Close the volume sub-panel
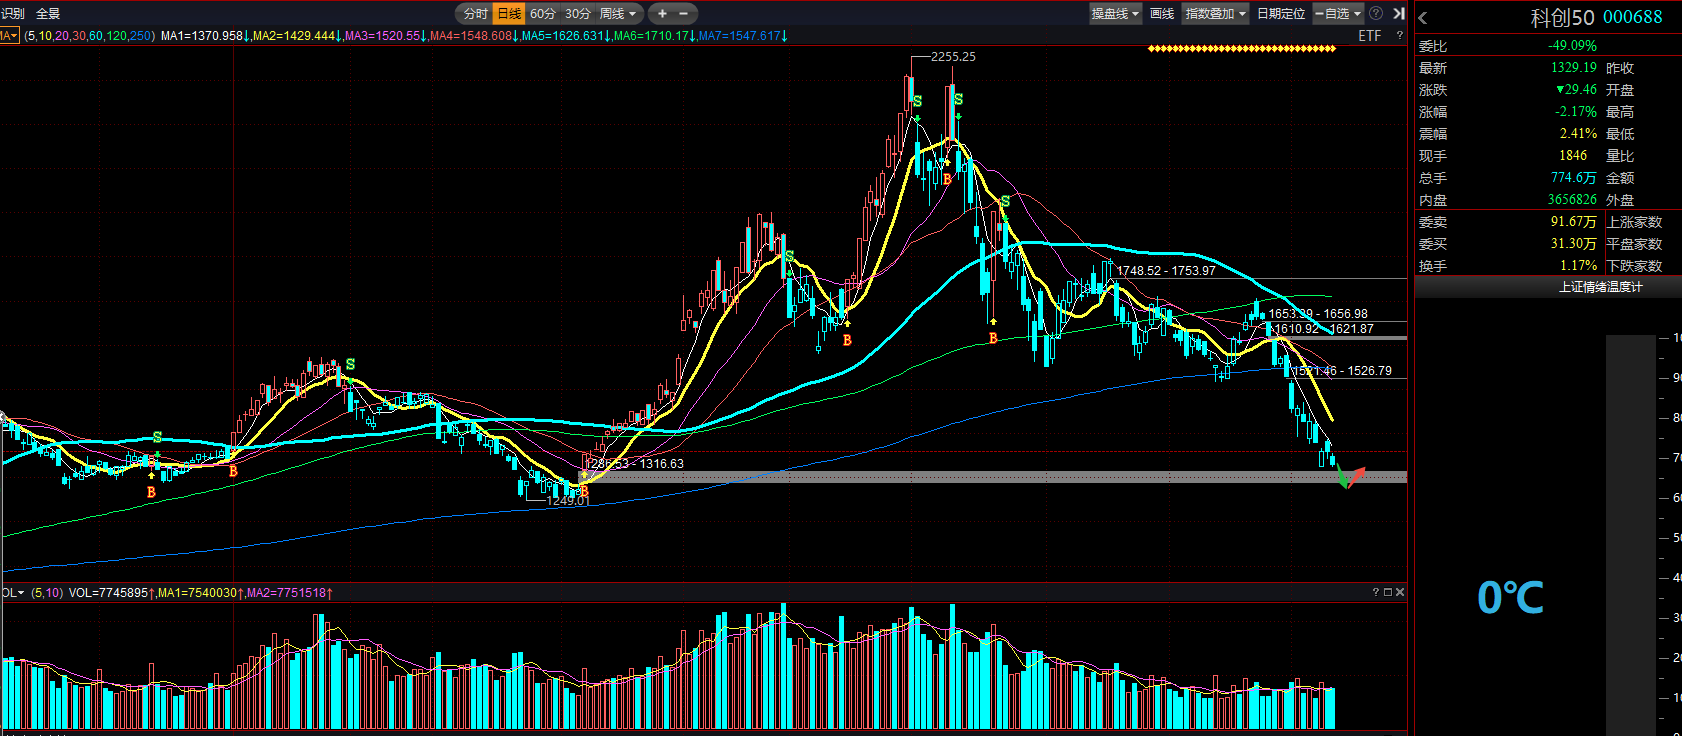The image size is (1682, 736). [1400, 593]
